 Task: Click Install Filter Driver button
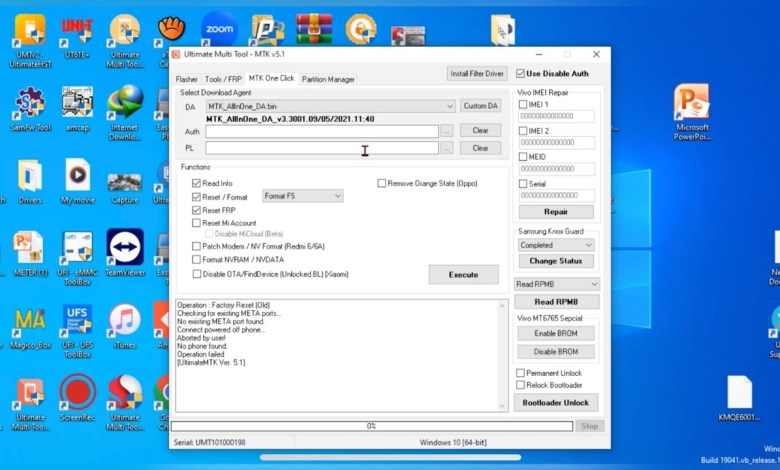pos(477,74)
